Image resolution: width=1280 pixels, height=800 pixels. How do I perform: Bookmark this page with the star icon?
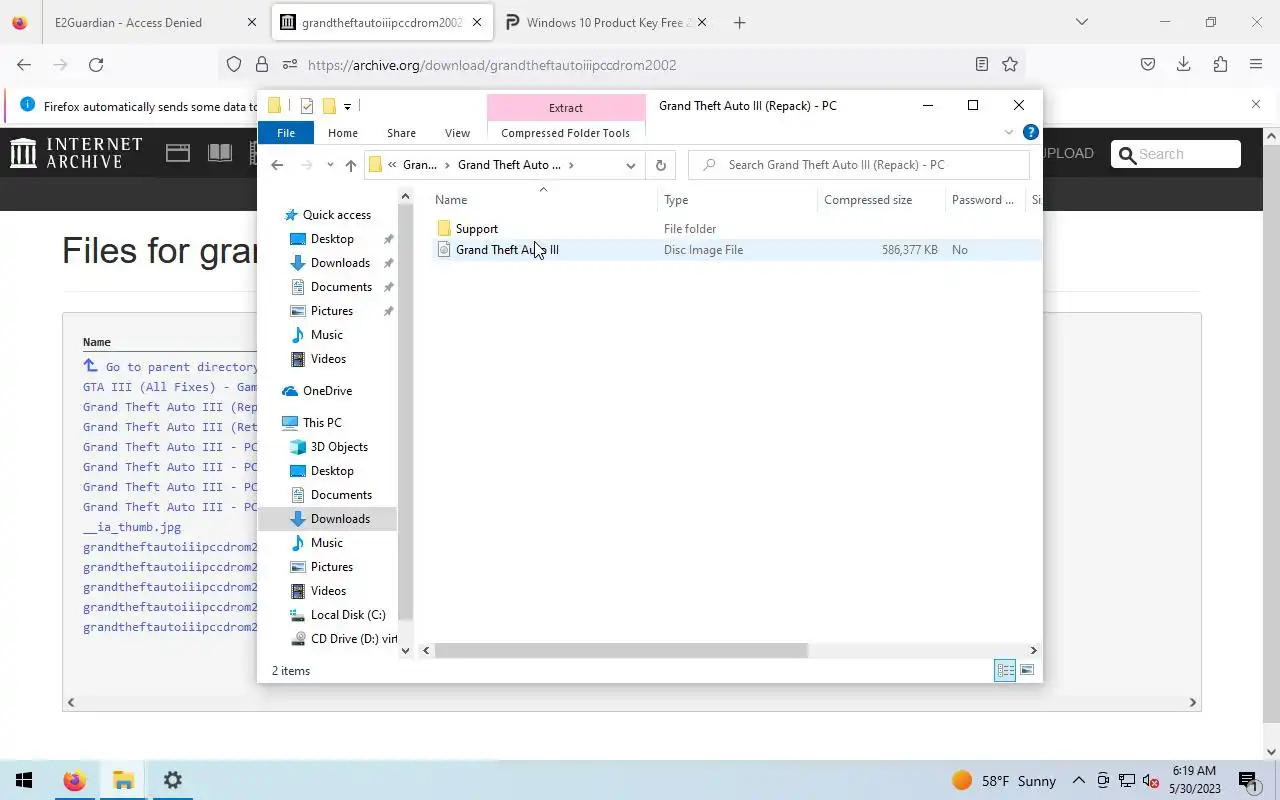pyautogui.click(x=1010, y=65)
